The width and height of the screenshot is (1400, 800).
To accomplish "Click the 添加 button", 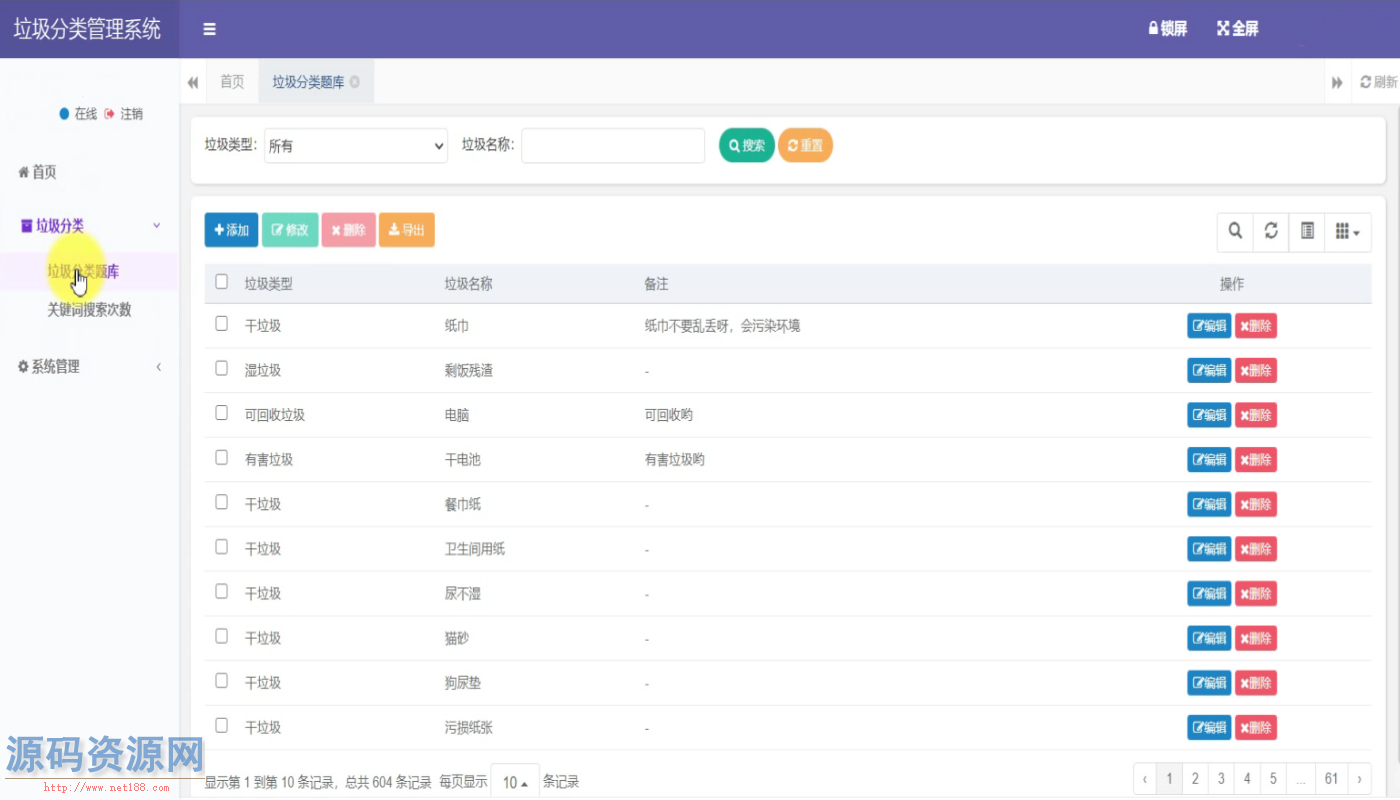I will 231,230.
